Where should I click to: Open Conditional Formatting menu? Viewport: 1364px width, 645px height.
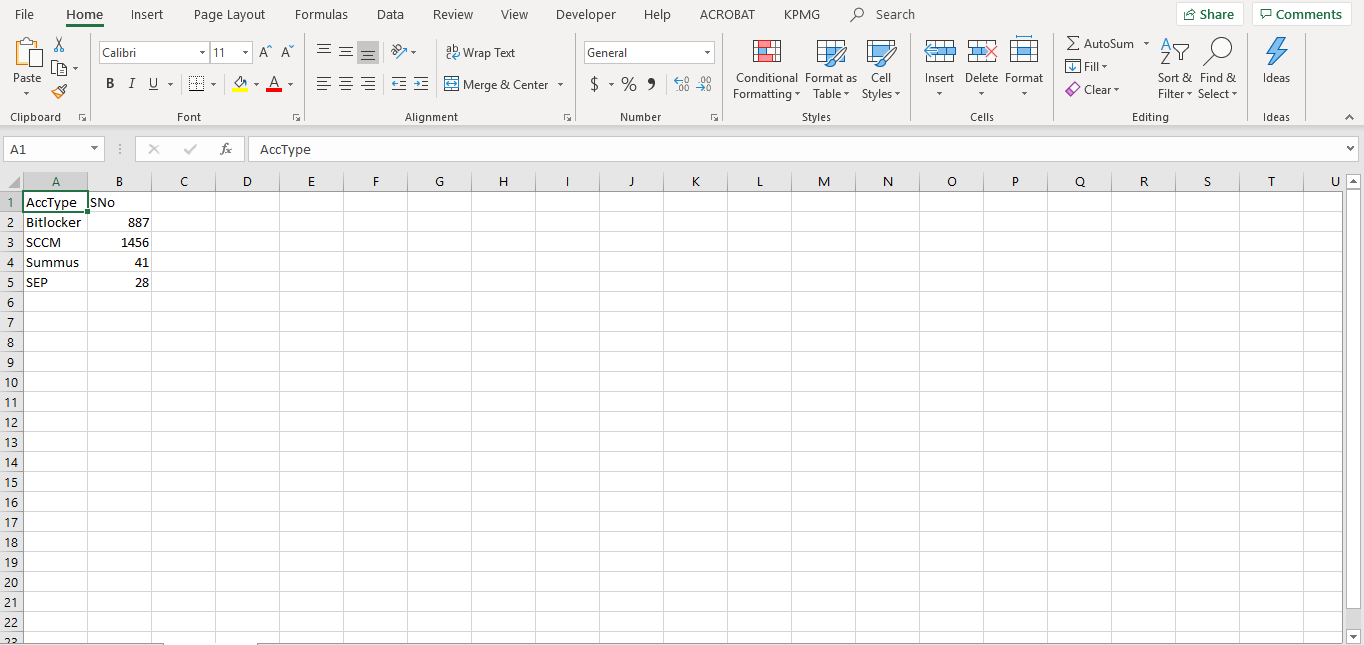tap(766, 70)
